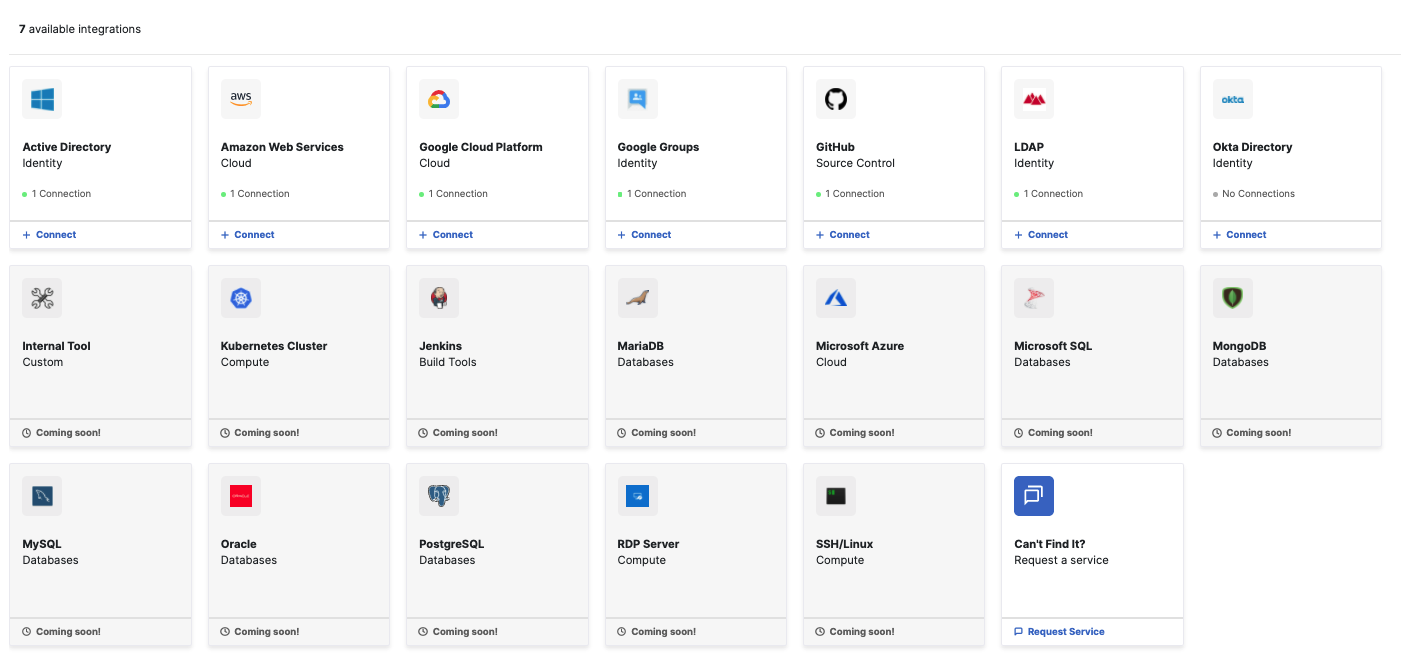Click the Microsoft Azure card title

click(x=860, y=346)
